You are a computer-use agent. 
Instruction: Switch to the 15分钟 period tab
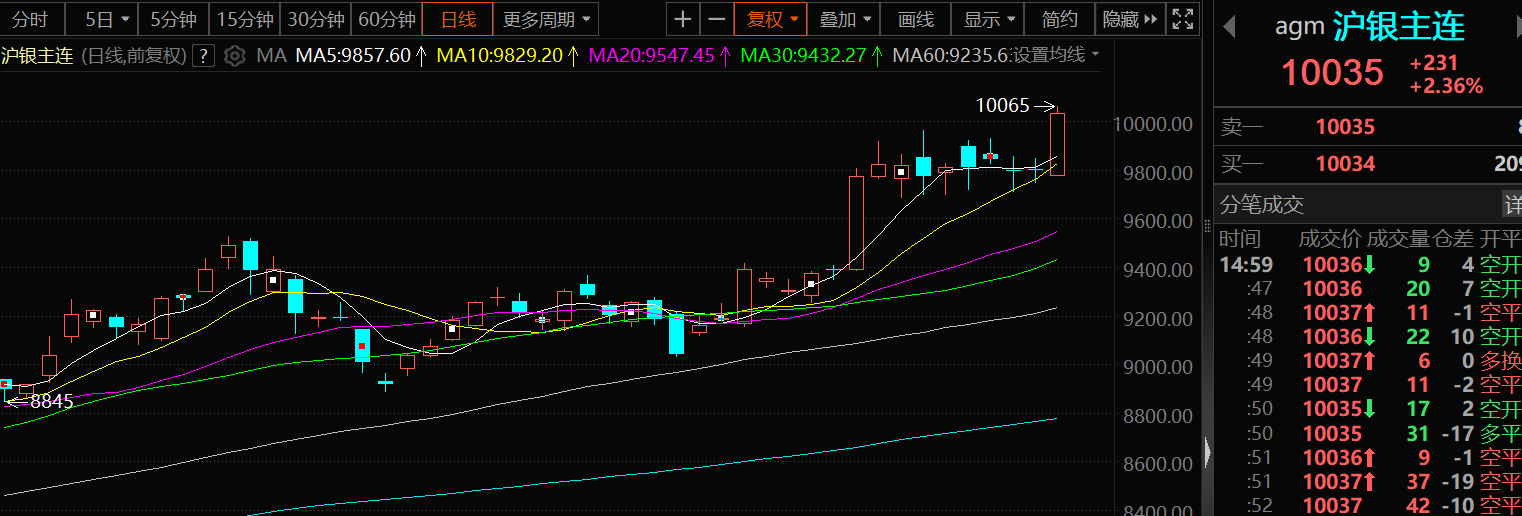[245, 19]
